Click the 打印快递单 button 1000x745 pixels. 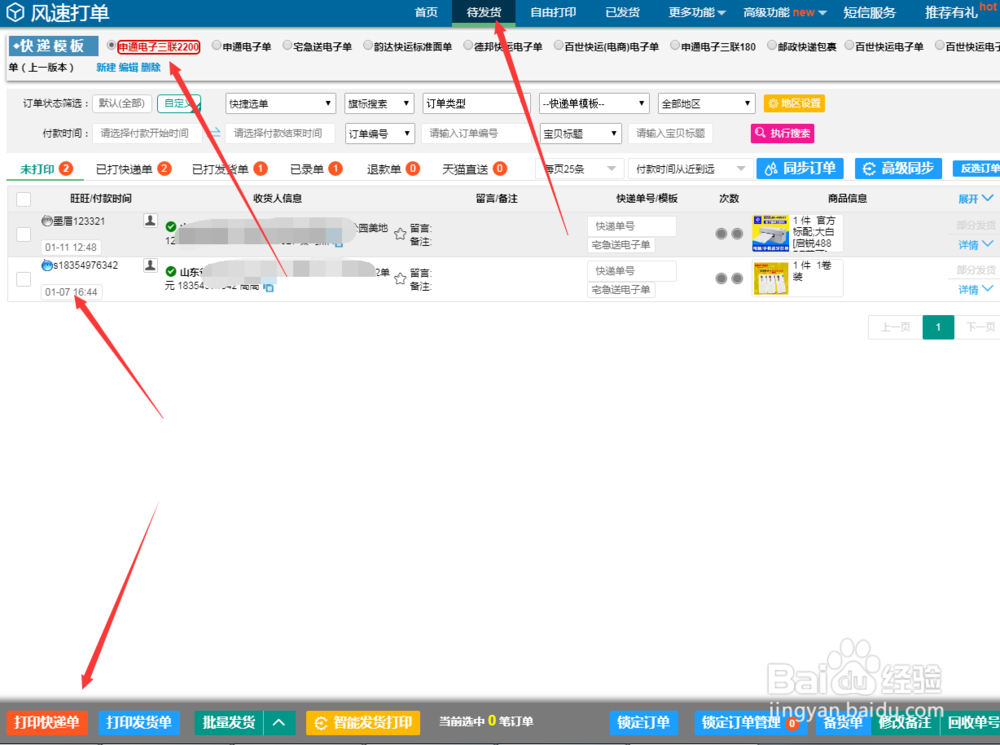[x=47, y=723]
